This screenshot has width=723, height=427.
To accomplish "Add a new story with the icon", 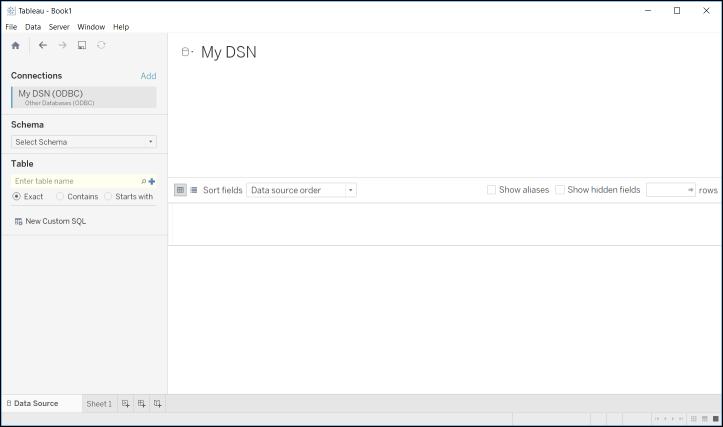I will point(158,403).
